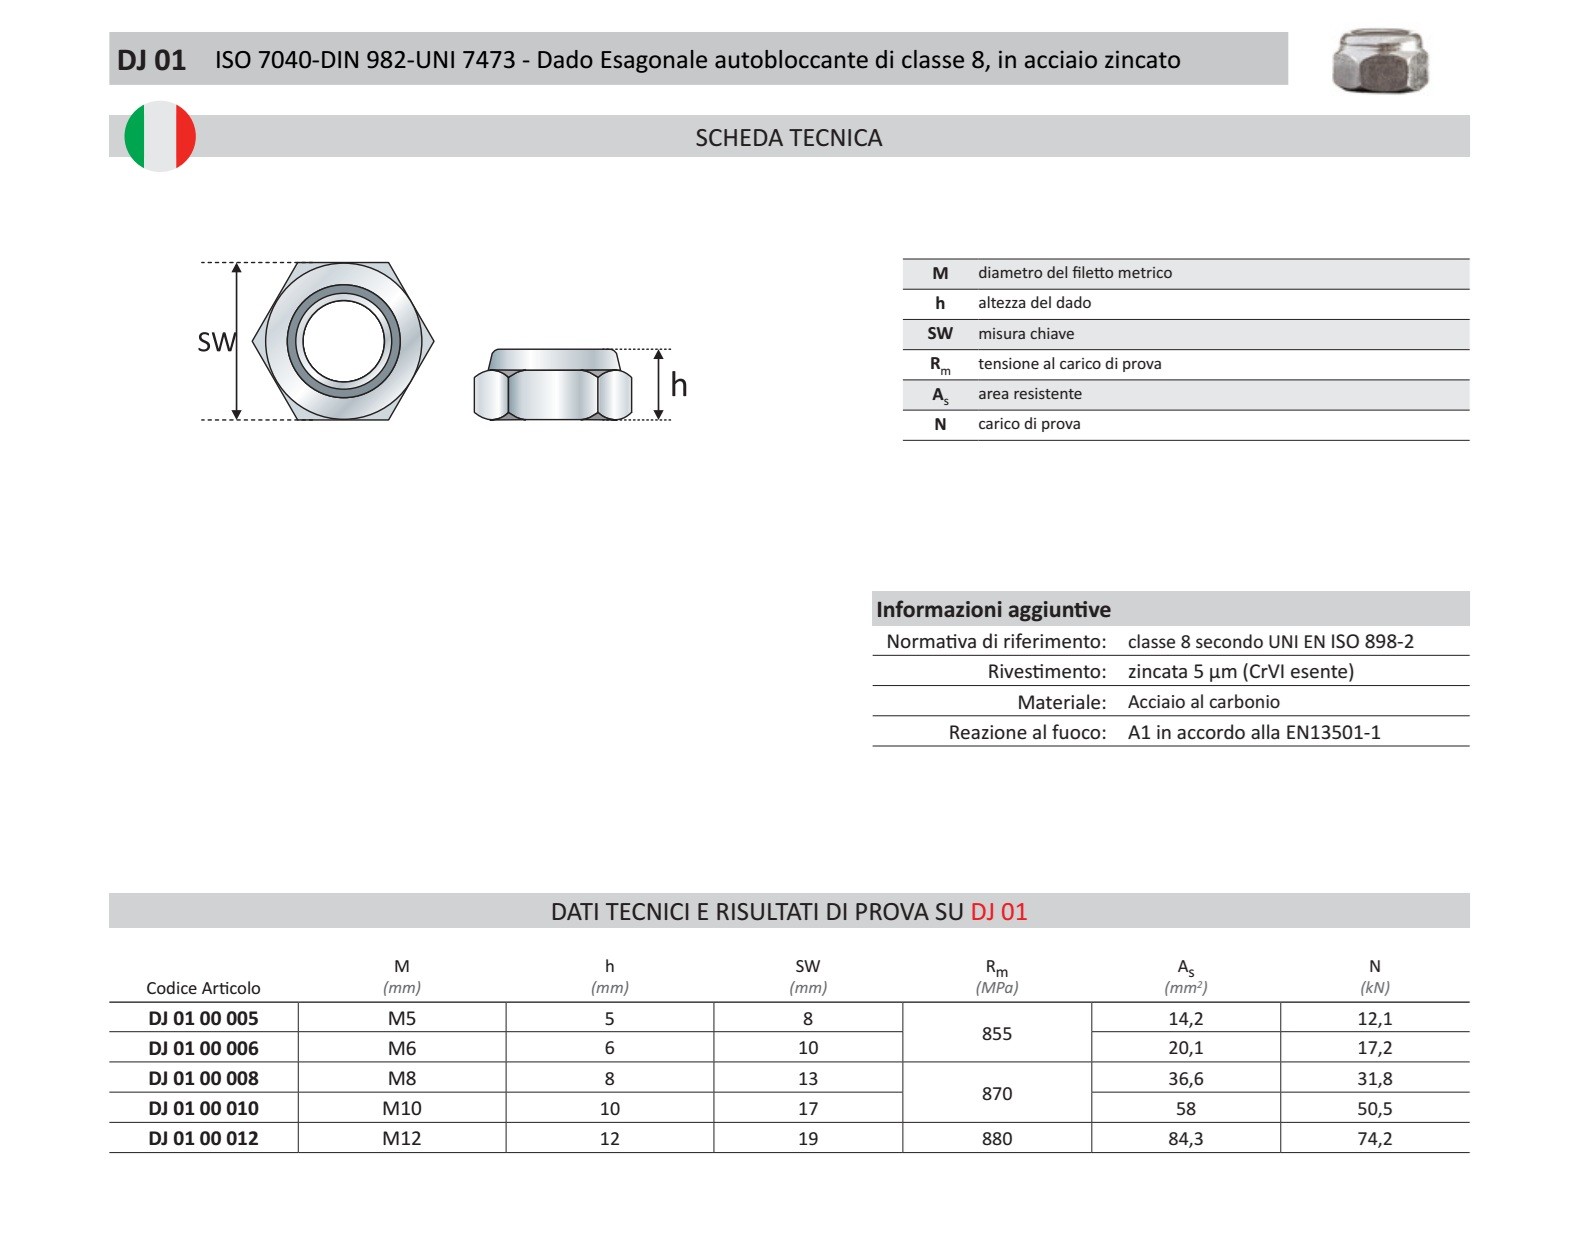Image resolution: width=1585 pixels, height=1252 pixels.
Task: Select article code DJ 01 00 010
Action: pyautogui.click(x=203, y=1108)
